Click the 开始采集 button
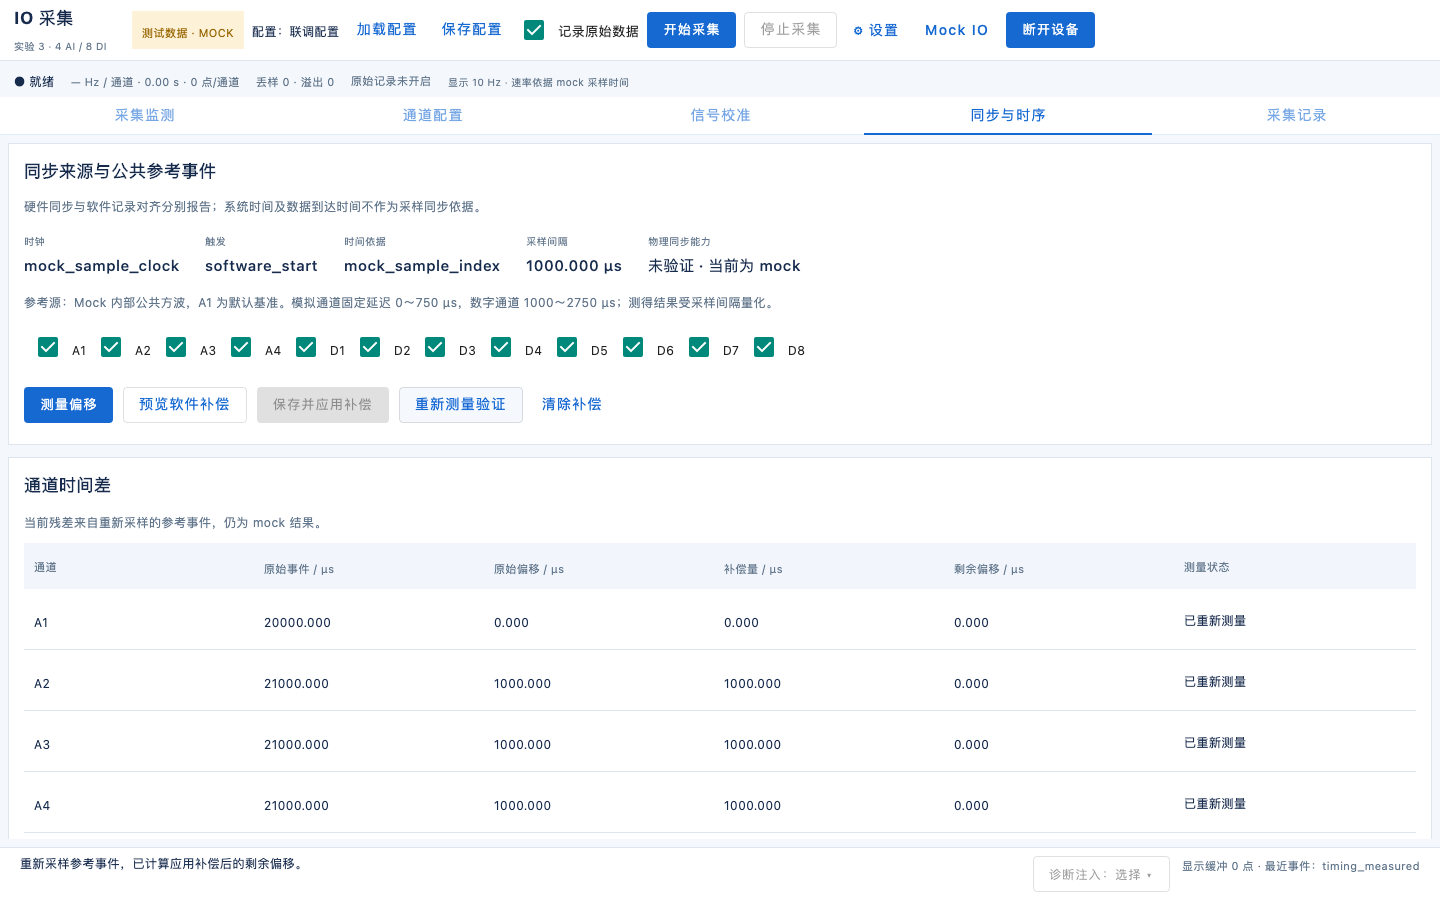 pyautogui.click(x=691, y=30)
